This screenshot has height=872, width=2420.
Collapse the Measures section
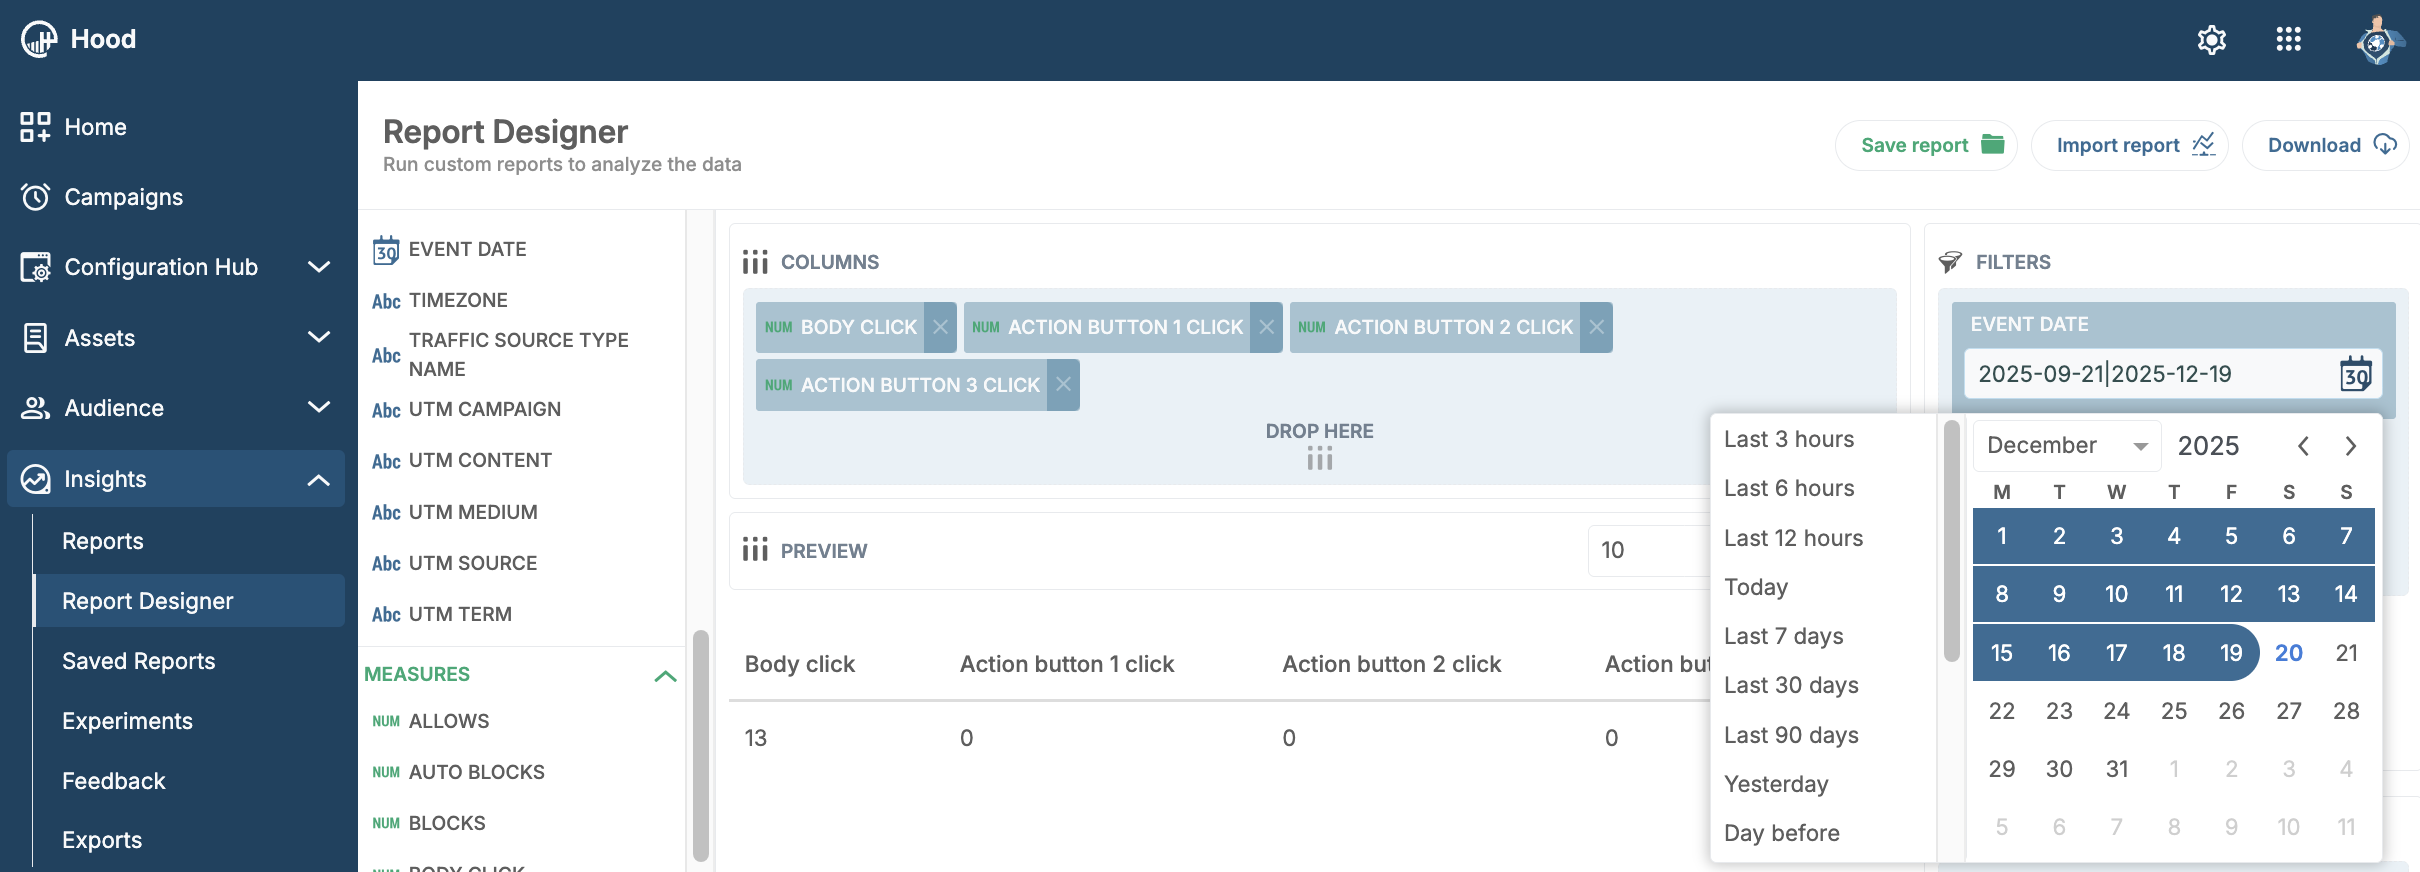click(x=665, y=676)
